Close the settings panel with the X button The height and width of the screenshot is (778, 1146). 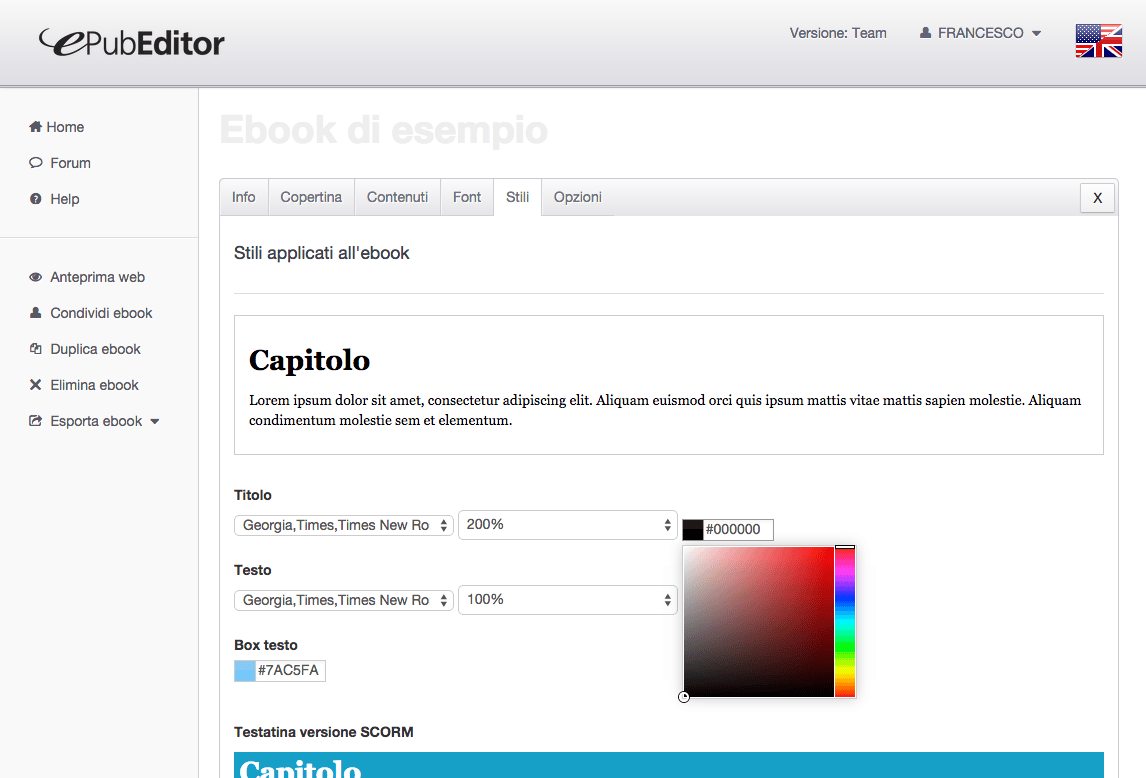1097,198
